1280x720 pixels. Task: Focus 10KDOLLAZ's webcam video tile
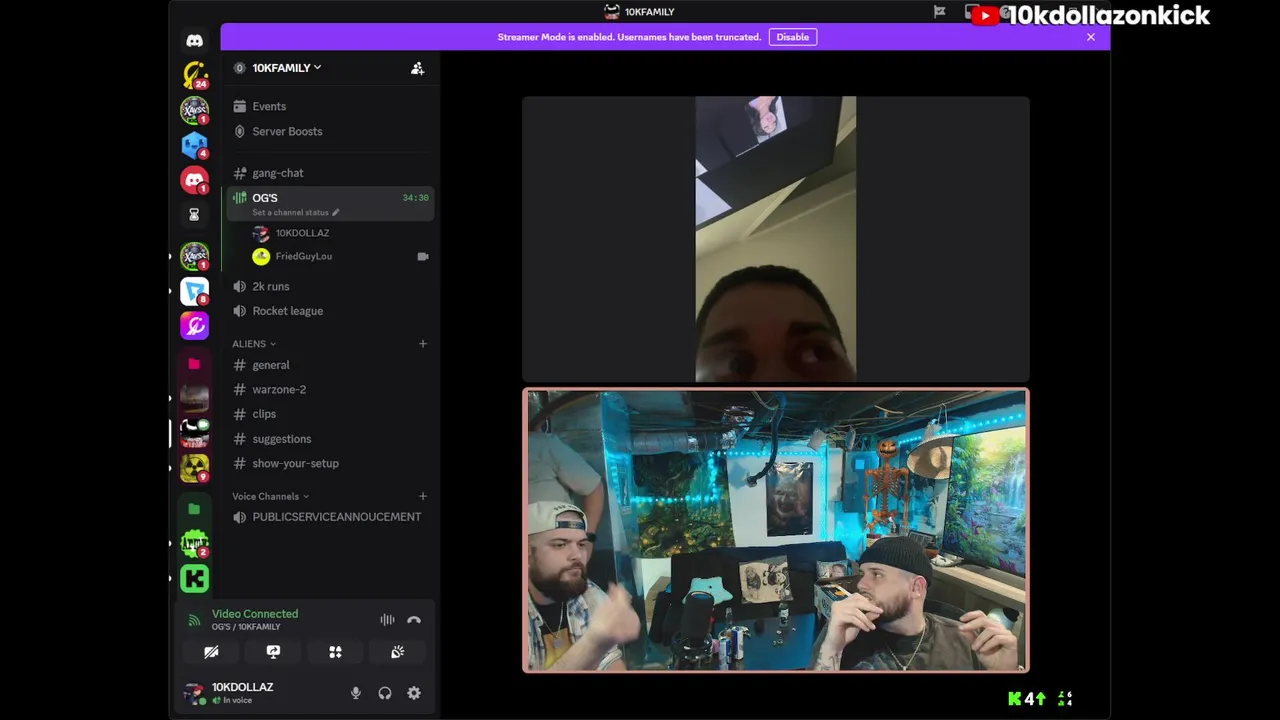(x=776, y=530)
